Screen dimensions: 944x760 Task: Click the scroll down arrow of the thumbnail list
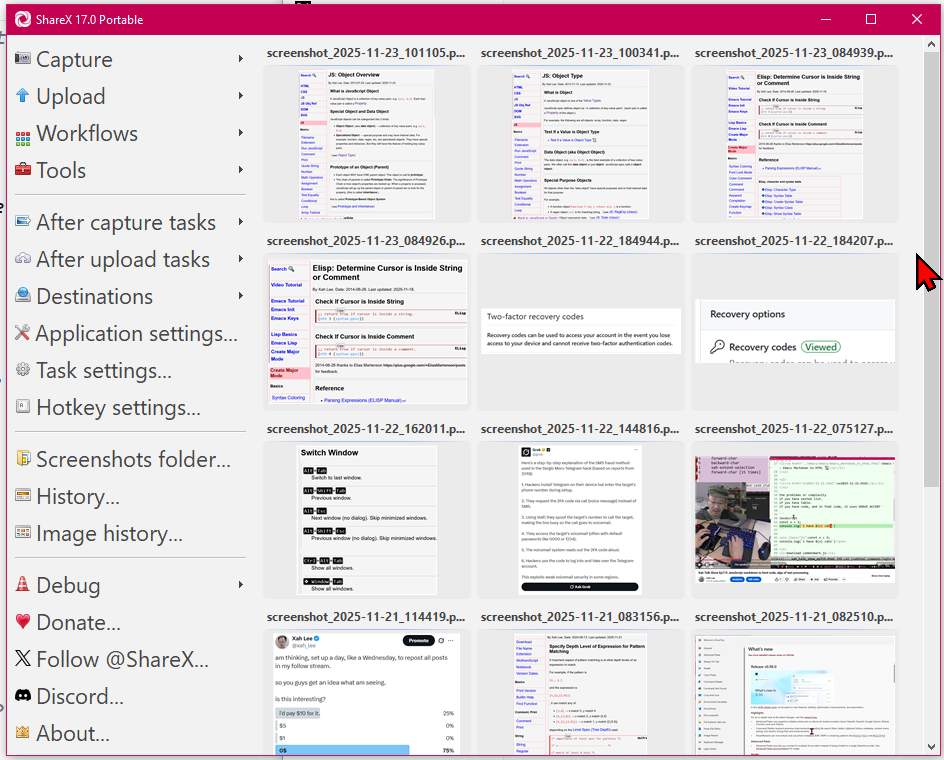tap(931, 746)
